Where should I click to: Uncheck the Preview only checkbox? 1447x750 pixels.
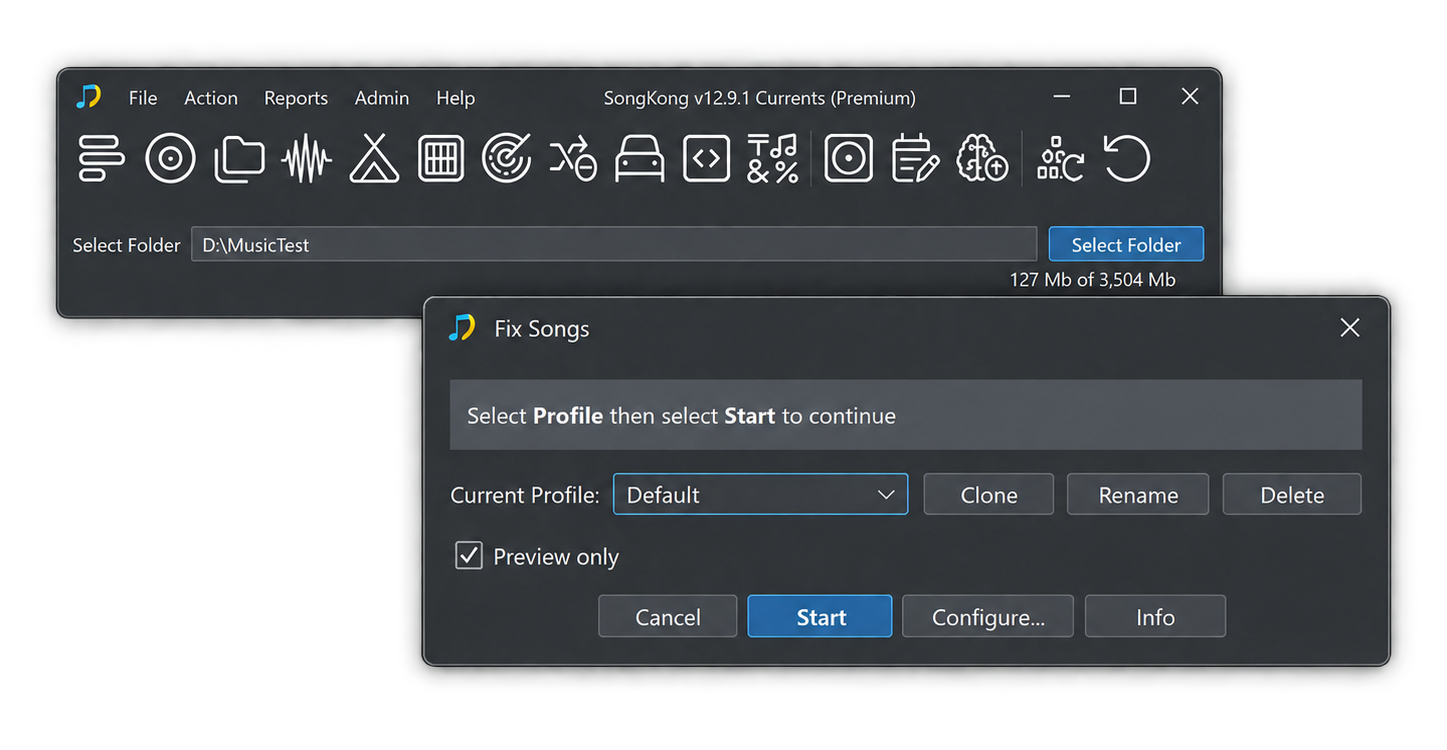click(469, 556)
